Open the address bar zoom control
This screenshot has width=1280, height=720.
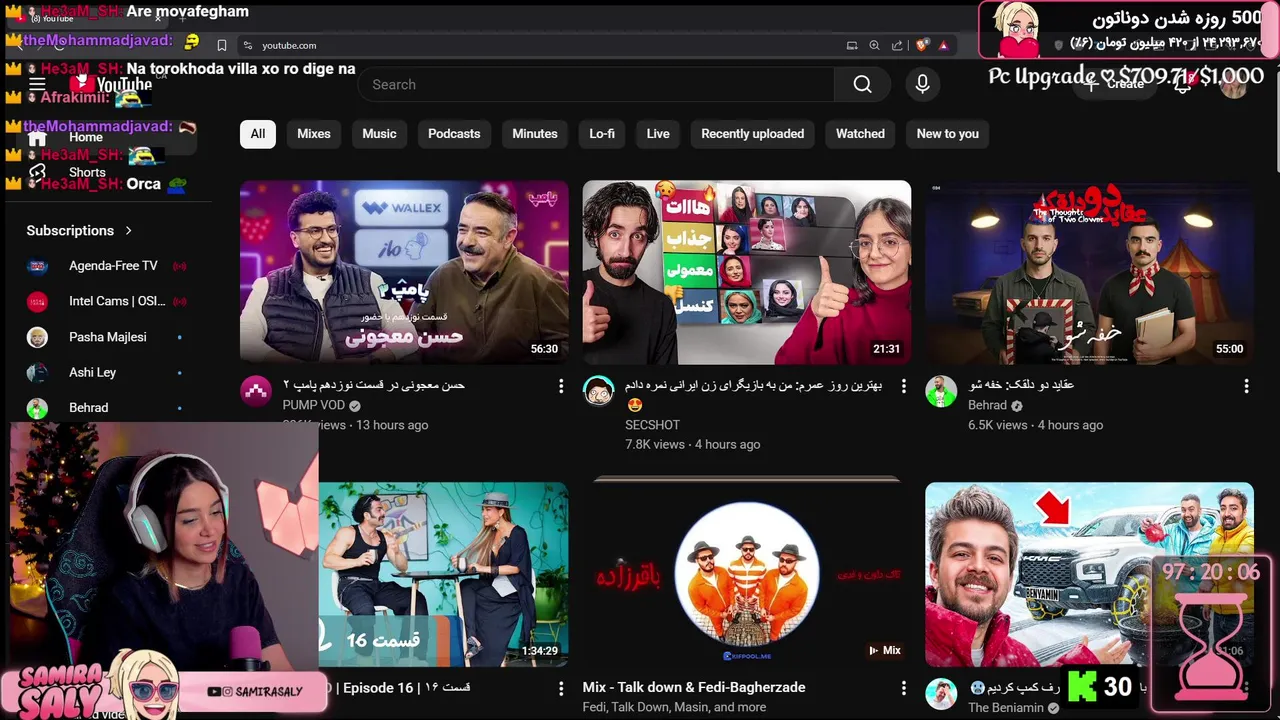click(874, 45)
